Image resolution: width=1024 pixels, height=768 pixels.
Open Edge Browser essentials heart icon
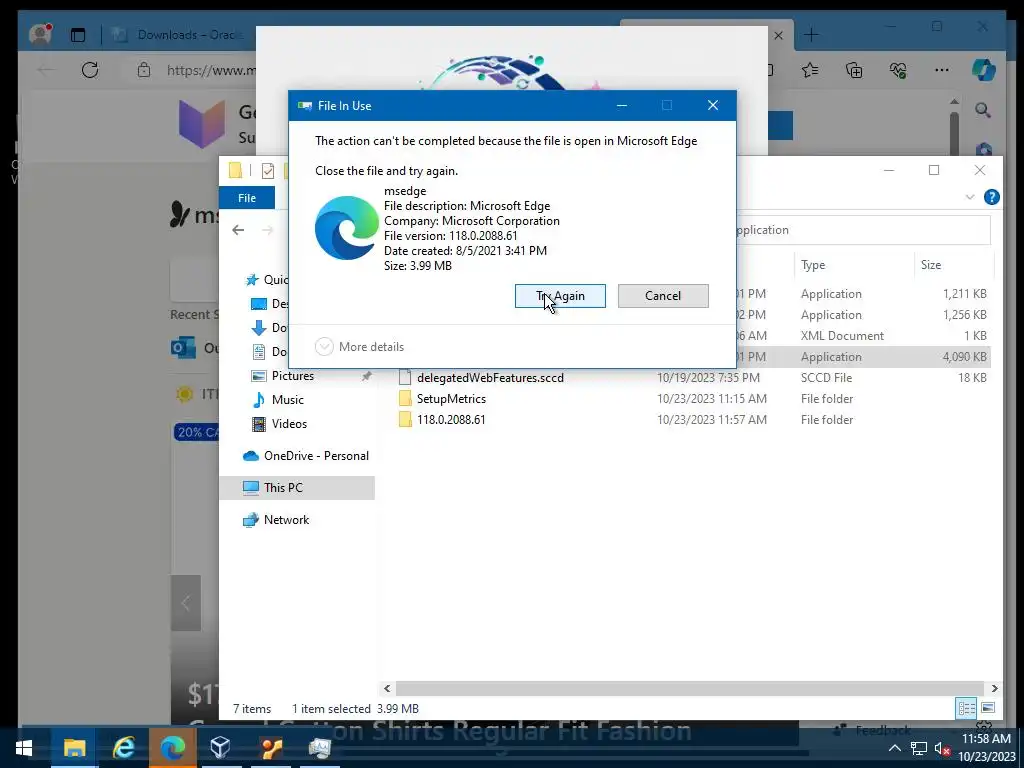[898, 70]
